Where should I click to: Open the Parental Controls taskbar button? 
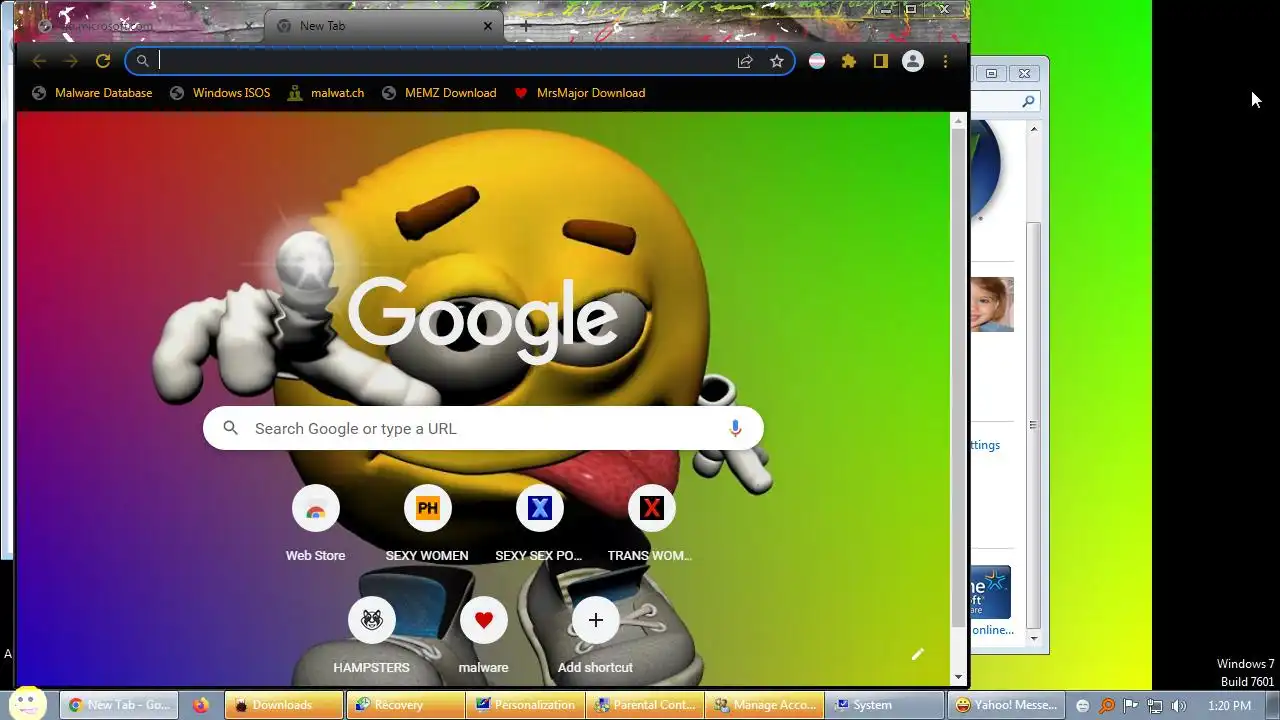pyautogui.click(x=646, y=705)
